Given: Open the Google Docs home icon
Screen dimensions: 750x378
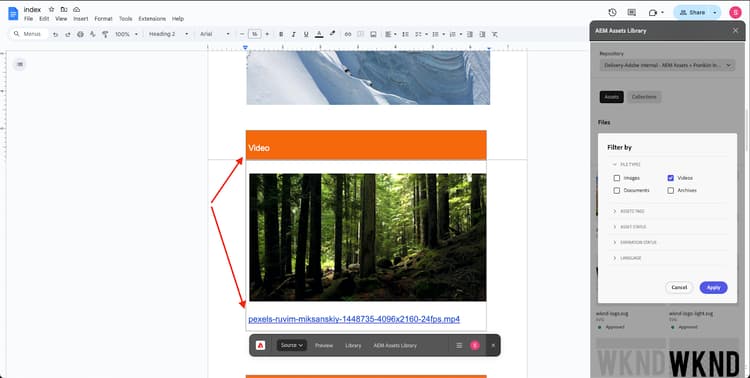Looking at the screenshot, I should pyautogui.click(x=13, y=13).
